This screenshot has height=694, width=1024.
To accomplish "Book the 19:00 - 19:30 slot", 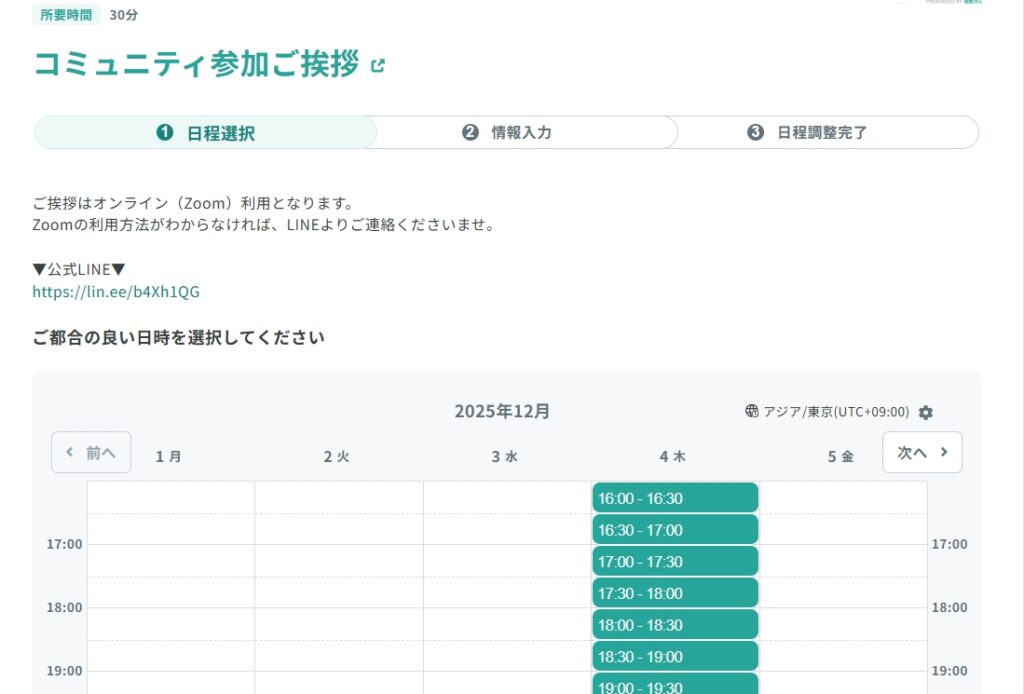I will 675,685.
